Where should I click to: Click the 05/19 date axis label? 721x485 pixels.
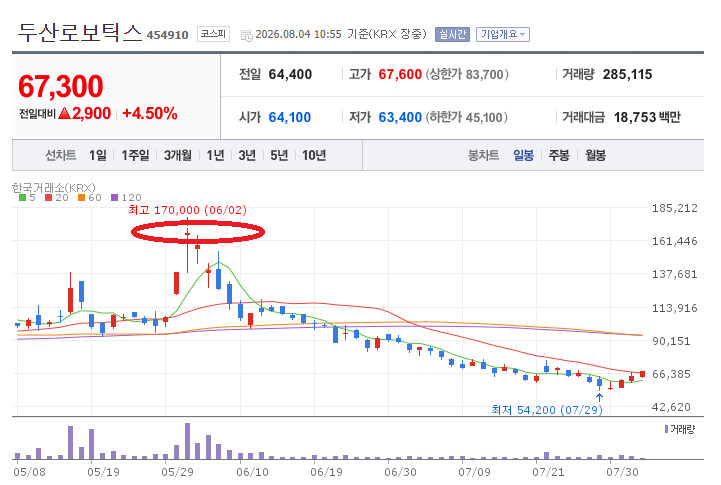coord(103,472)
